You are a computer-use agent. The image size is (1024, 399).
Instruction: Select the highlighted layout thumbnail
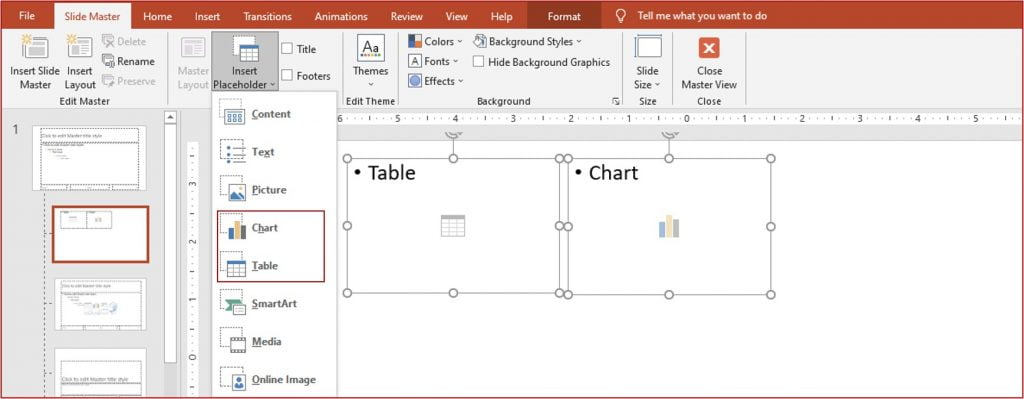click(101, 234)
